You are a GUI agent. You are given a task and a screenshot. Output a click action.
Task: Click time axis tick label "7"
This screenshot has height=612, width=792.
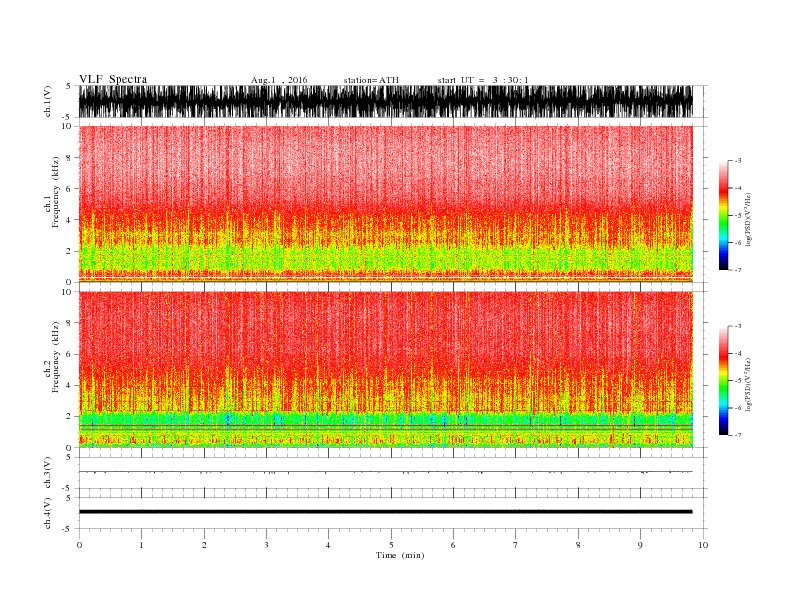[516, 545]
